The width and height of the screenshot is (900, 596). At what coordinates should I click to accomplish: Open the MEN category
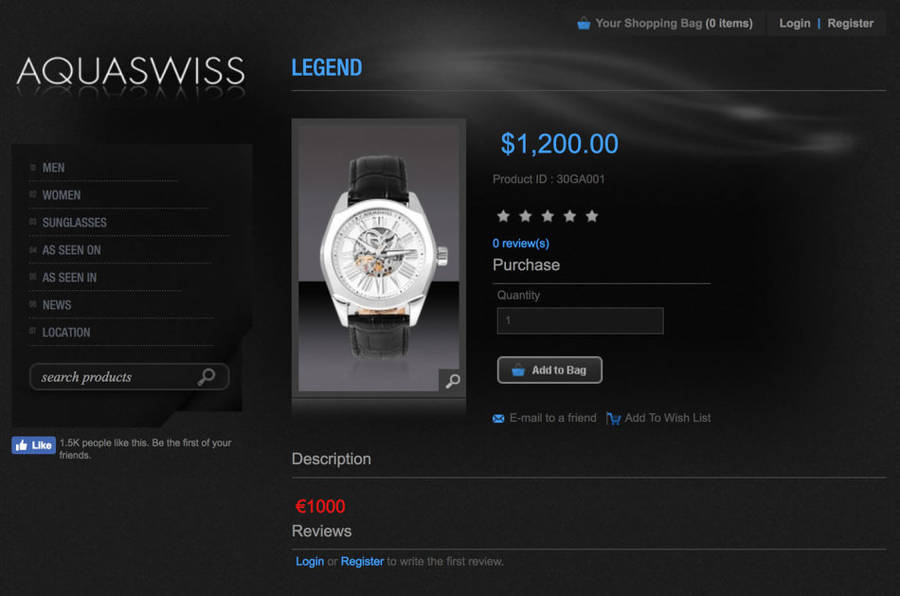click(53, 168)
